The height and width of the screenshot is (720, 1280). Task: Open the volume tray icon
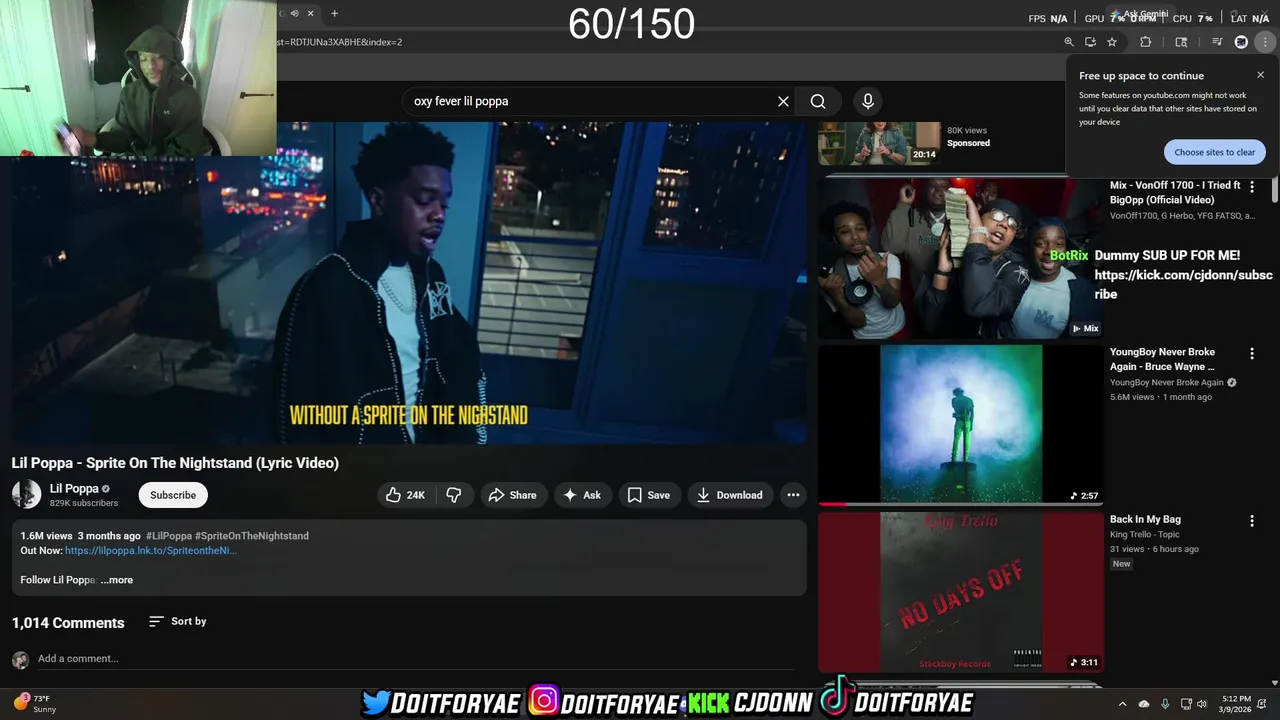pos(1202,704)
